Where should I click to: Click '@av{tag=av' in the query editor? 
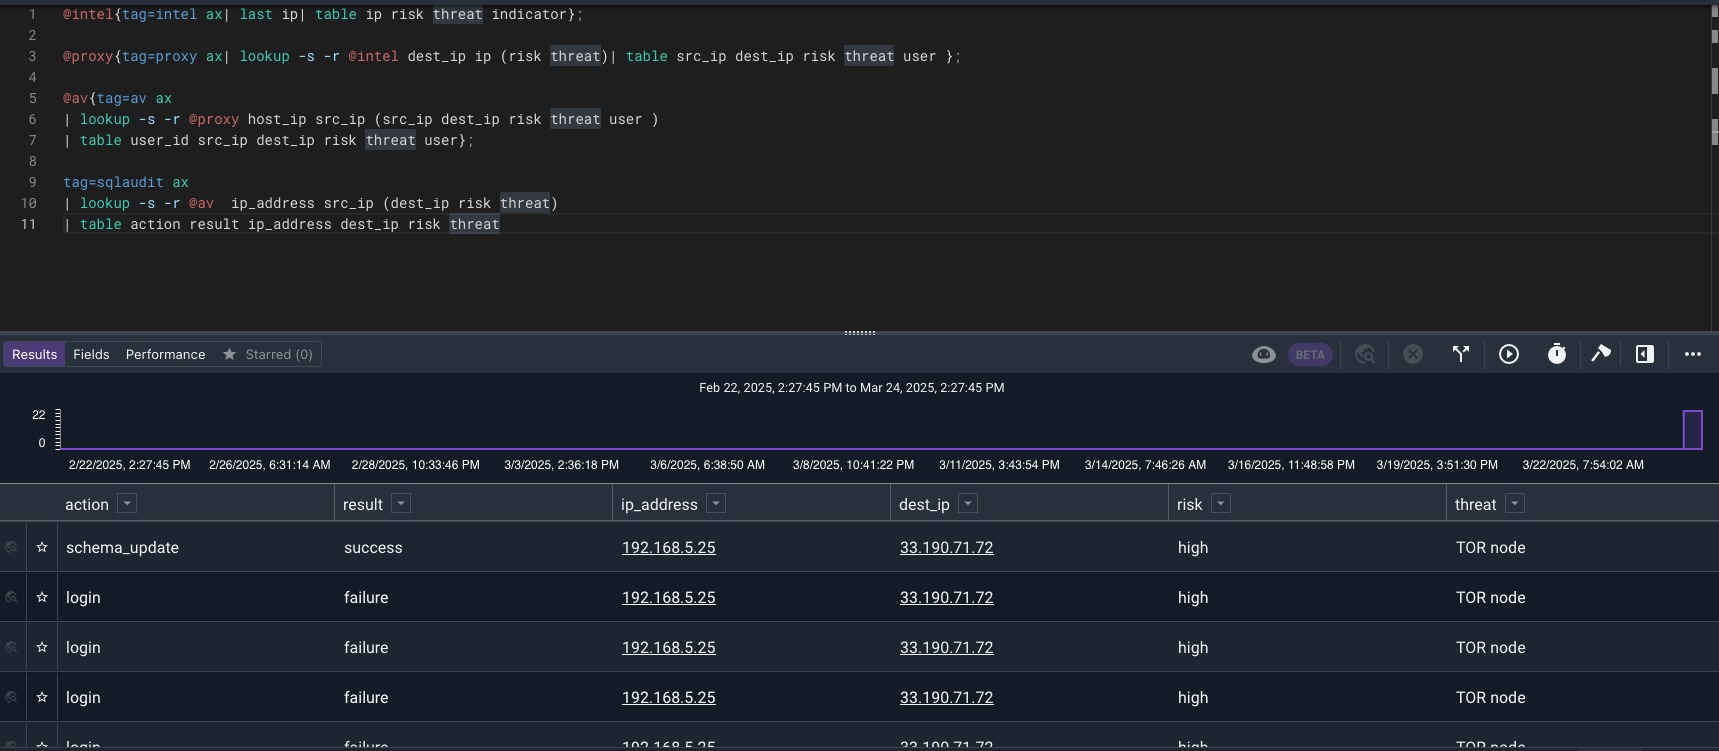coord(105,99)
